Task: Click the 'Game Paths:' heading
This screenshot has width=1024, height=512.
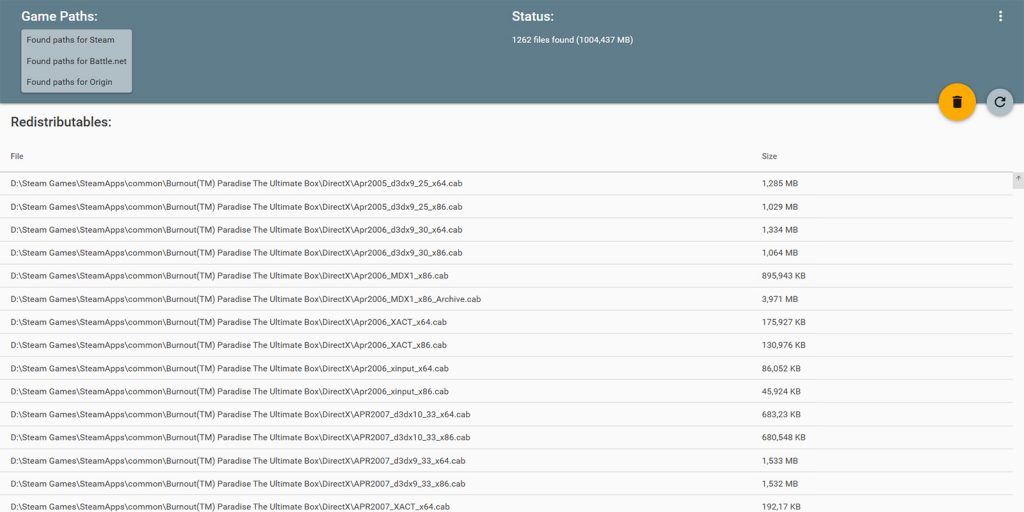Action: (x=59, y=16)
